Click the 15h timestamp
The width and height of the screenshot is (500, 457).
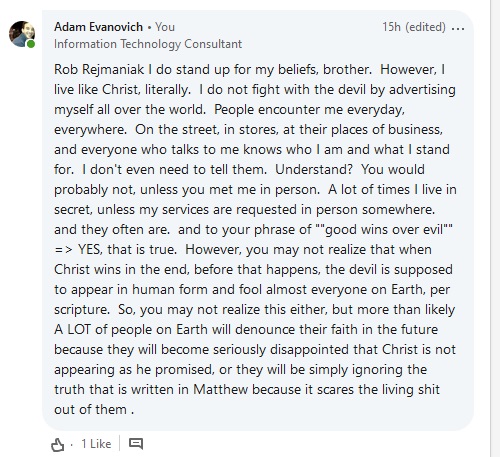(391, 27)
